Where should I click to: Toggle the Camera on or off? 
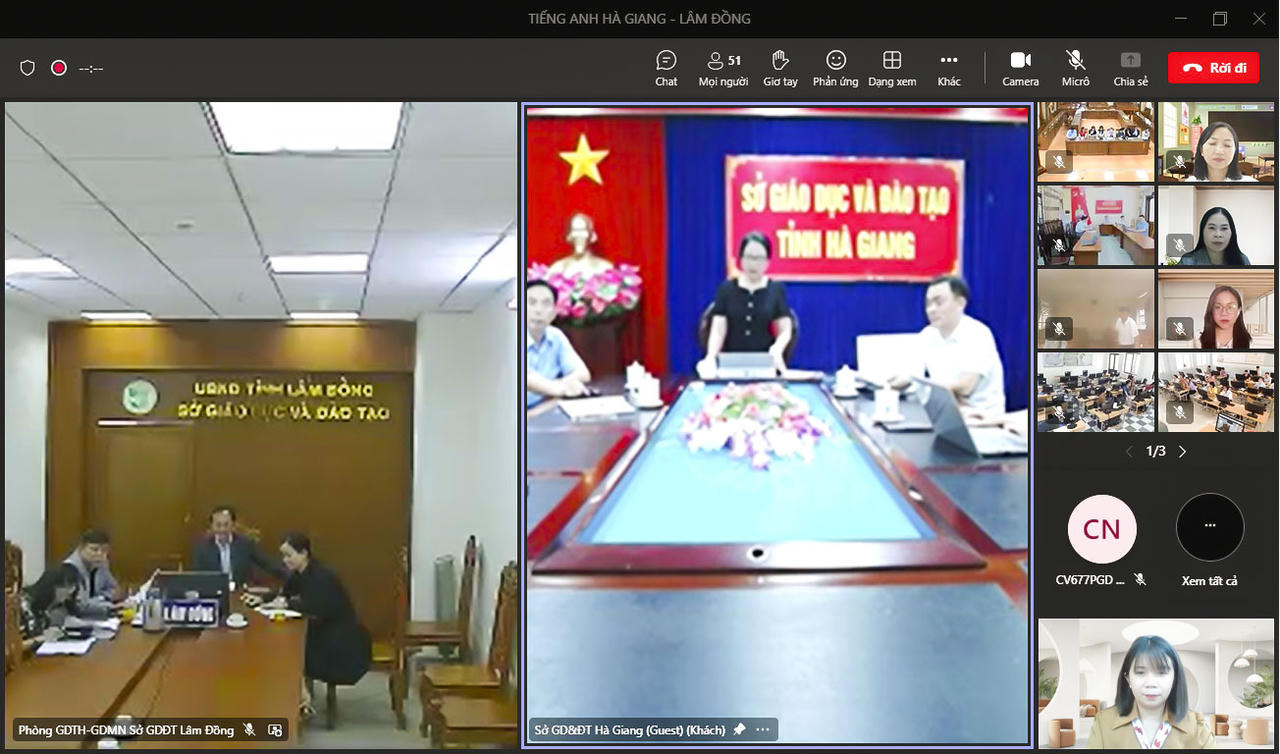pos(1020,68)
